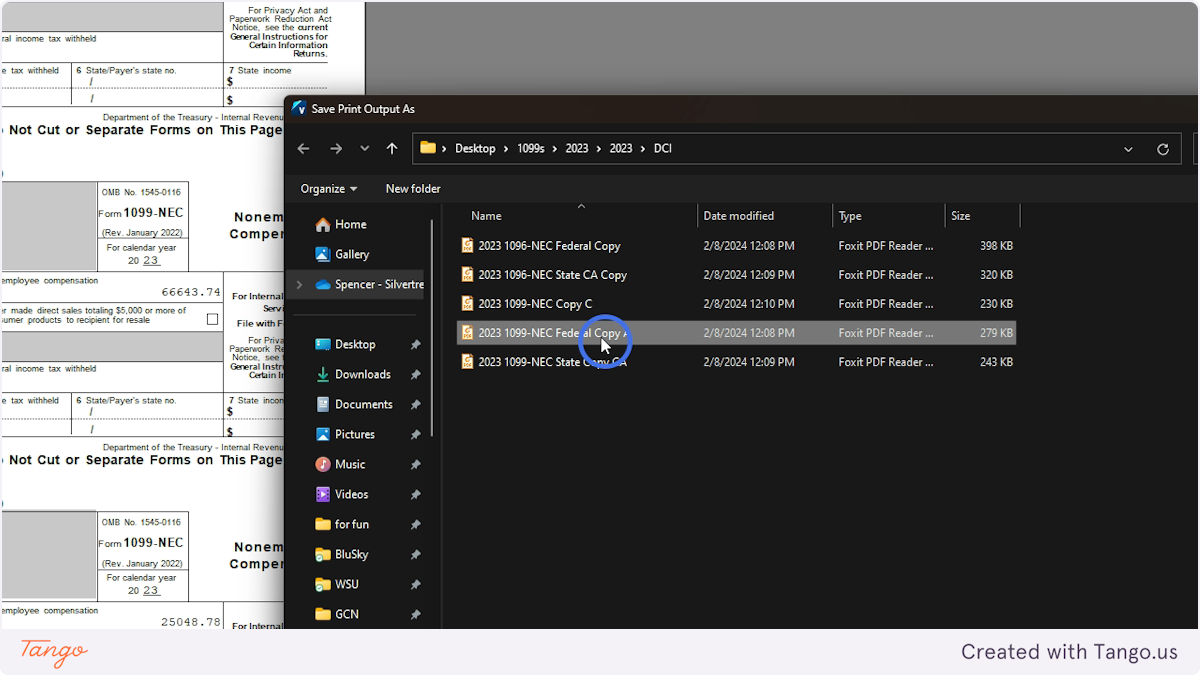This screenshot has height=675, width=1200.
Task: Refresh the folder view
Action: tap(1163, 148)
